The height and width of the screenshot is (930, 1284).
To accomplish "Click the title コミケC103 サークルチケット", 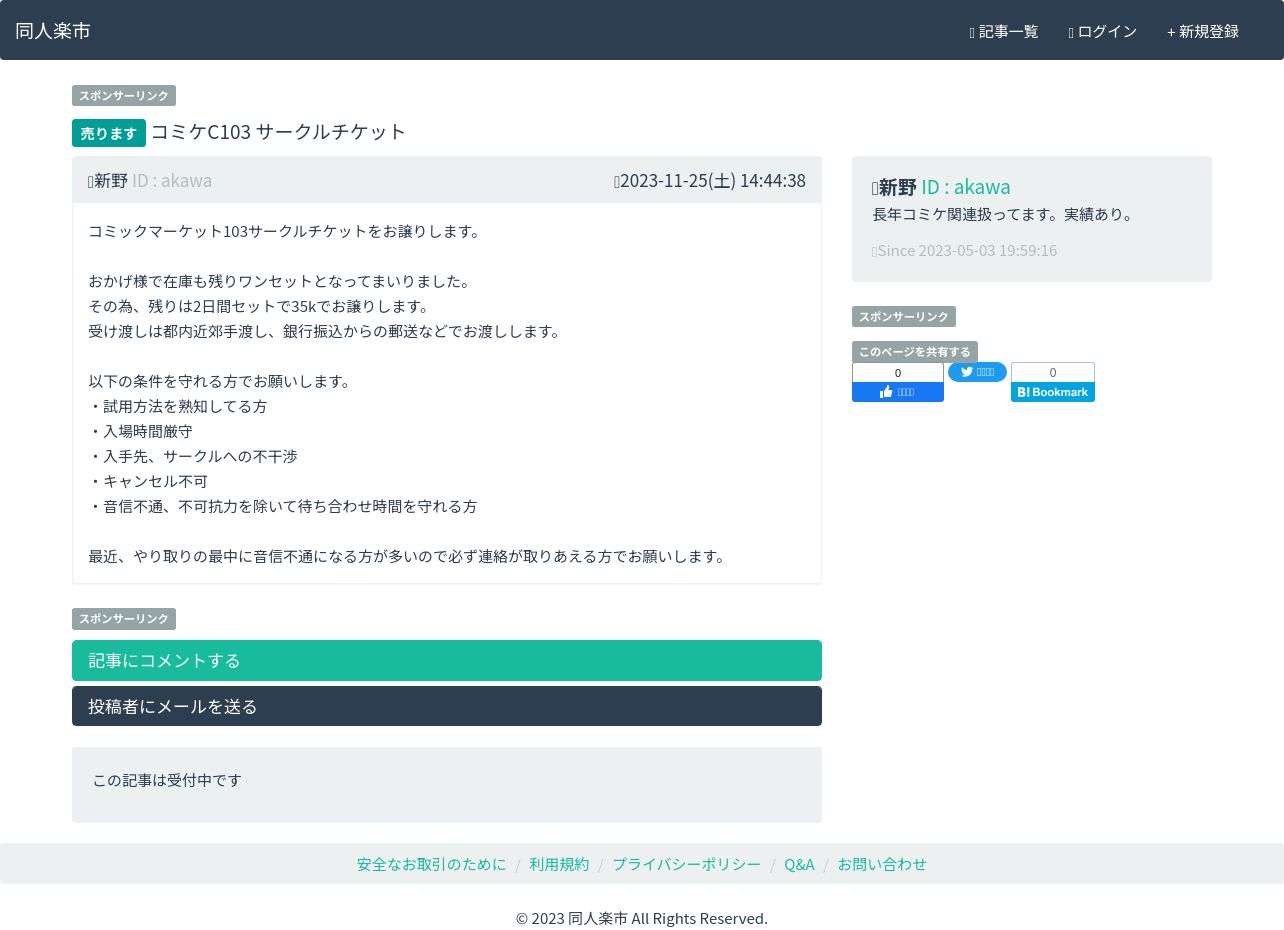I will click(279, 132).
